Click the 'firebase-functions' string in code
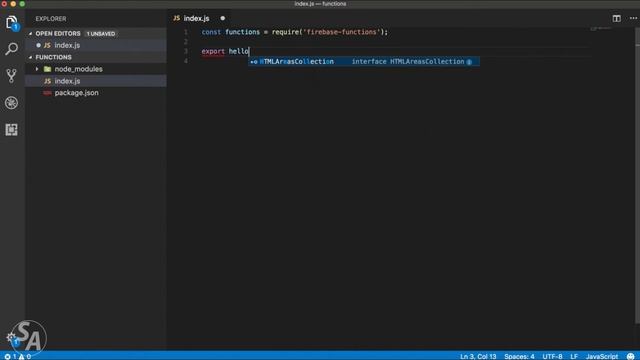The image size is (640, 360). (x=342, y=32)
